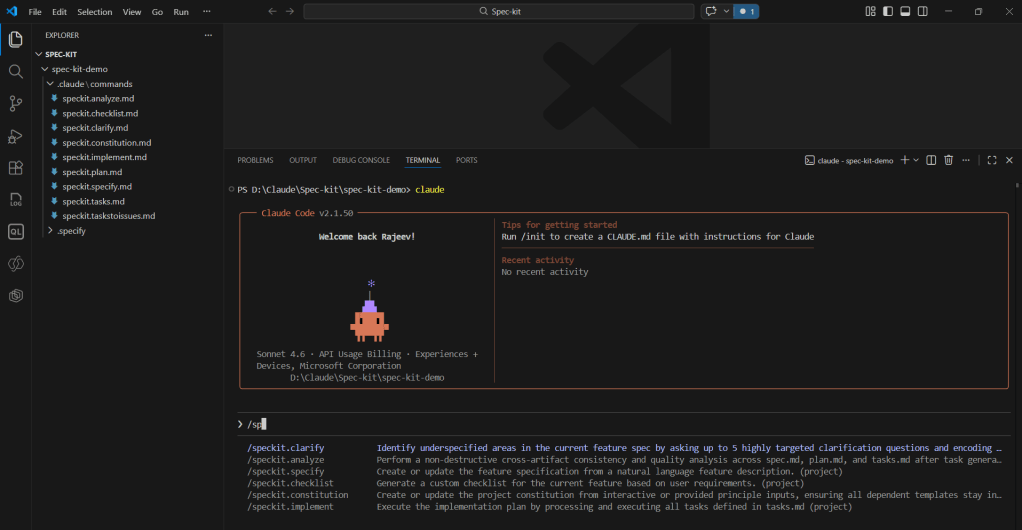Collapse the spec-kit-demo folder

point(79,69)
